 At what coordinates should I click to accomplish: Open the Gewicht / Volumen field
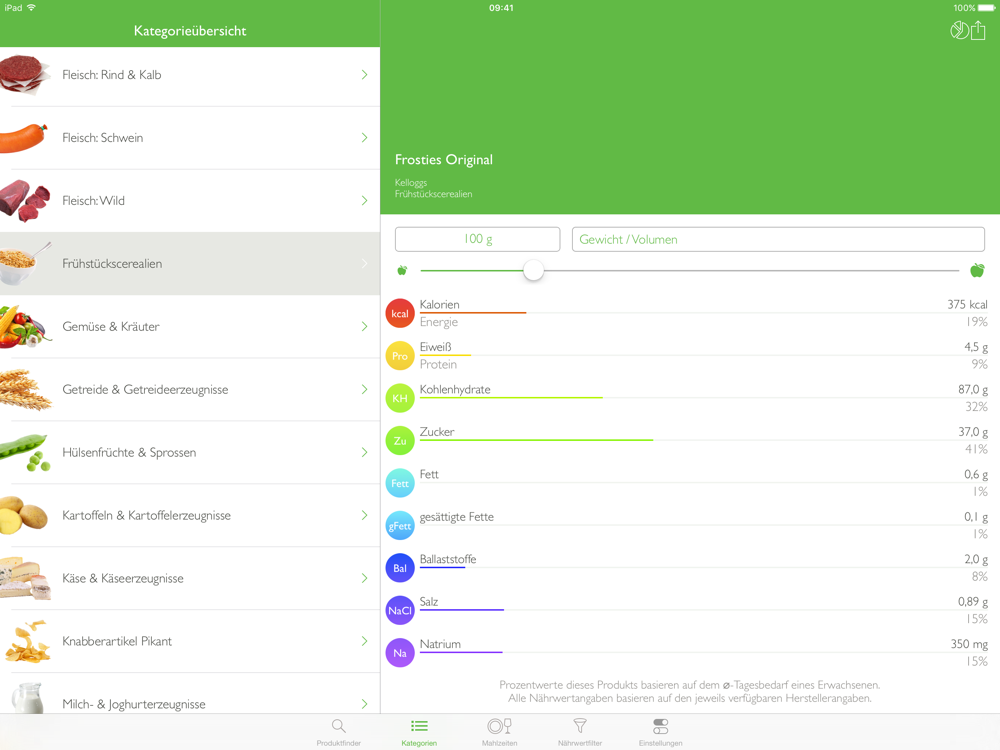coord(778,239)
